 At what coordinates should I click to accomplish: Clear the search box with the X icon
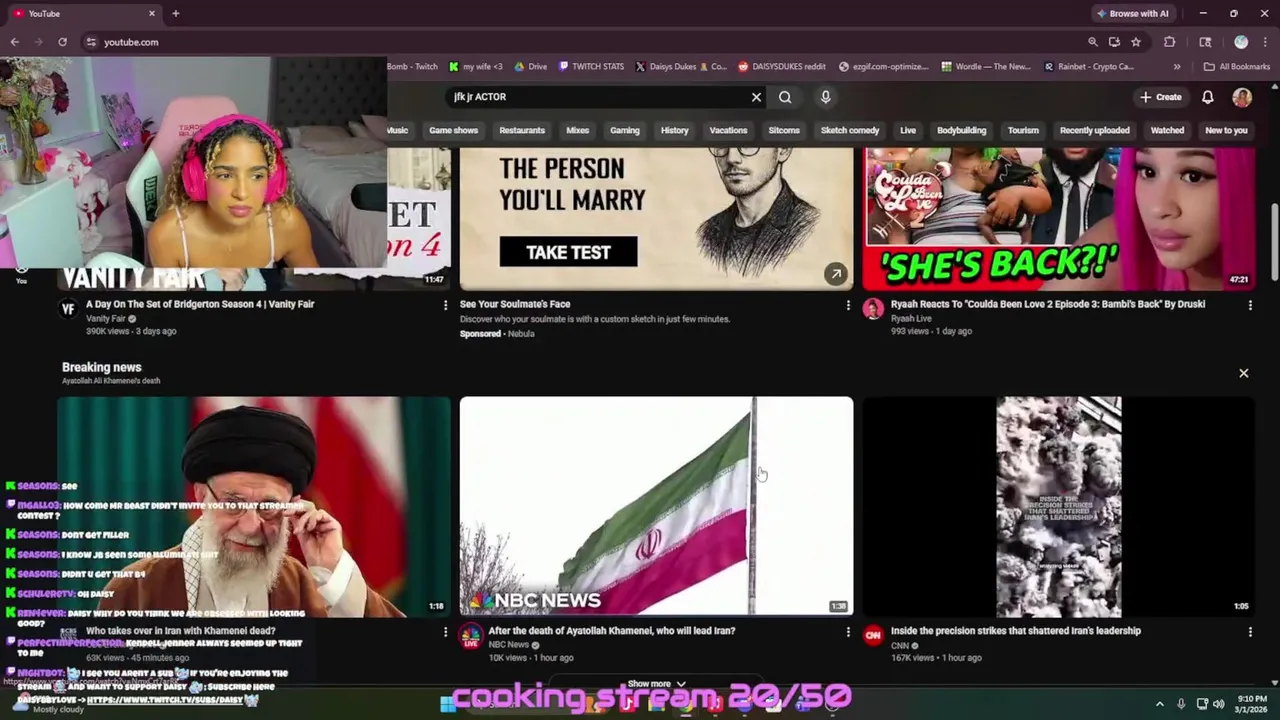pos(756,97)
